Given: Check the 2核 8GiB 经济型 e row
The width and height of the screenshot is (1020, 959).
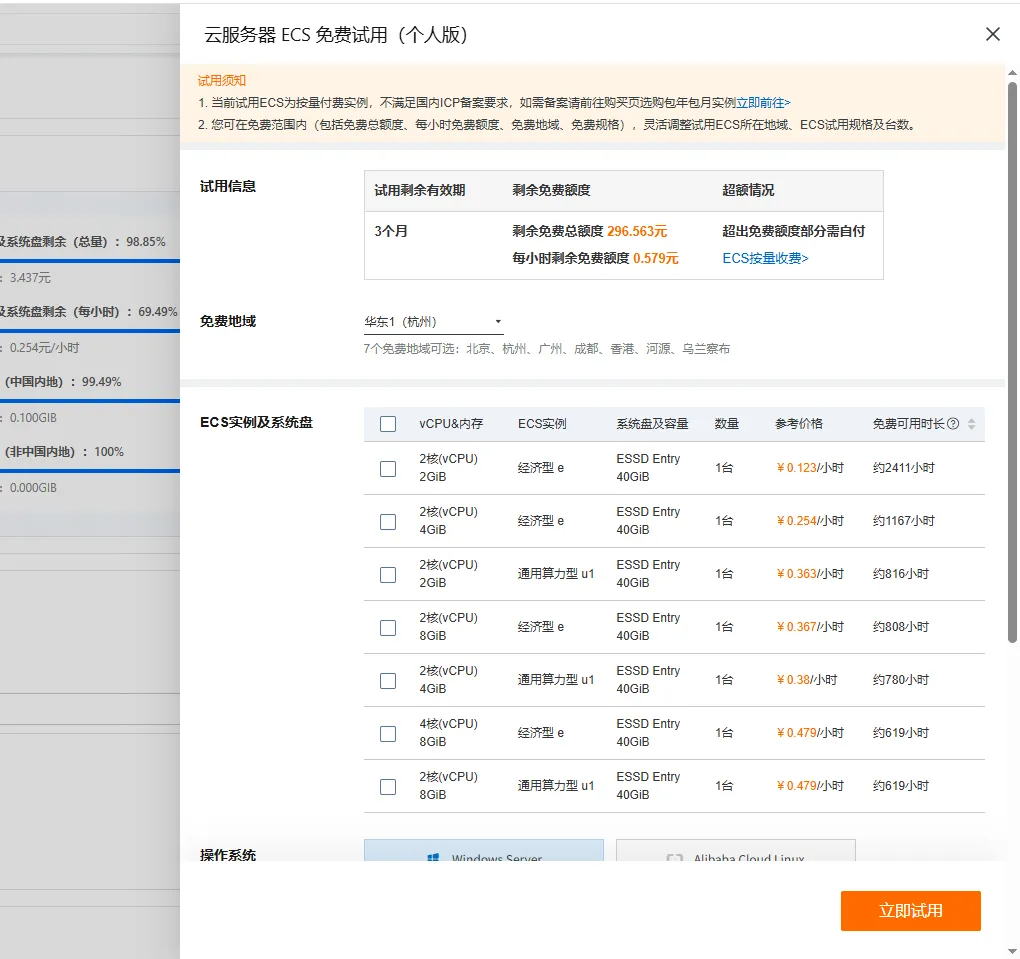Looking at the screenshot, I should pyautogui.click(x=388, y=627).
